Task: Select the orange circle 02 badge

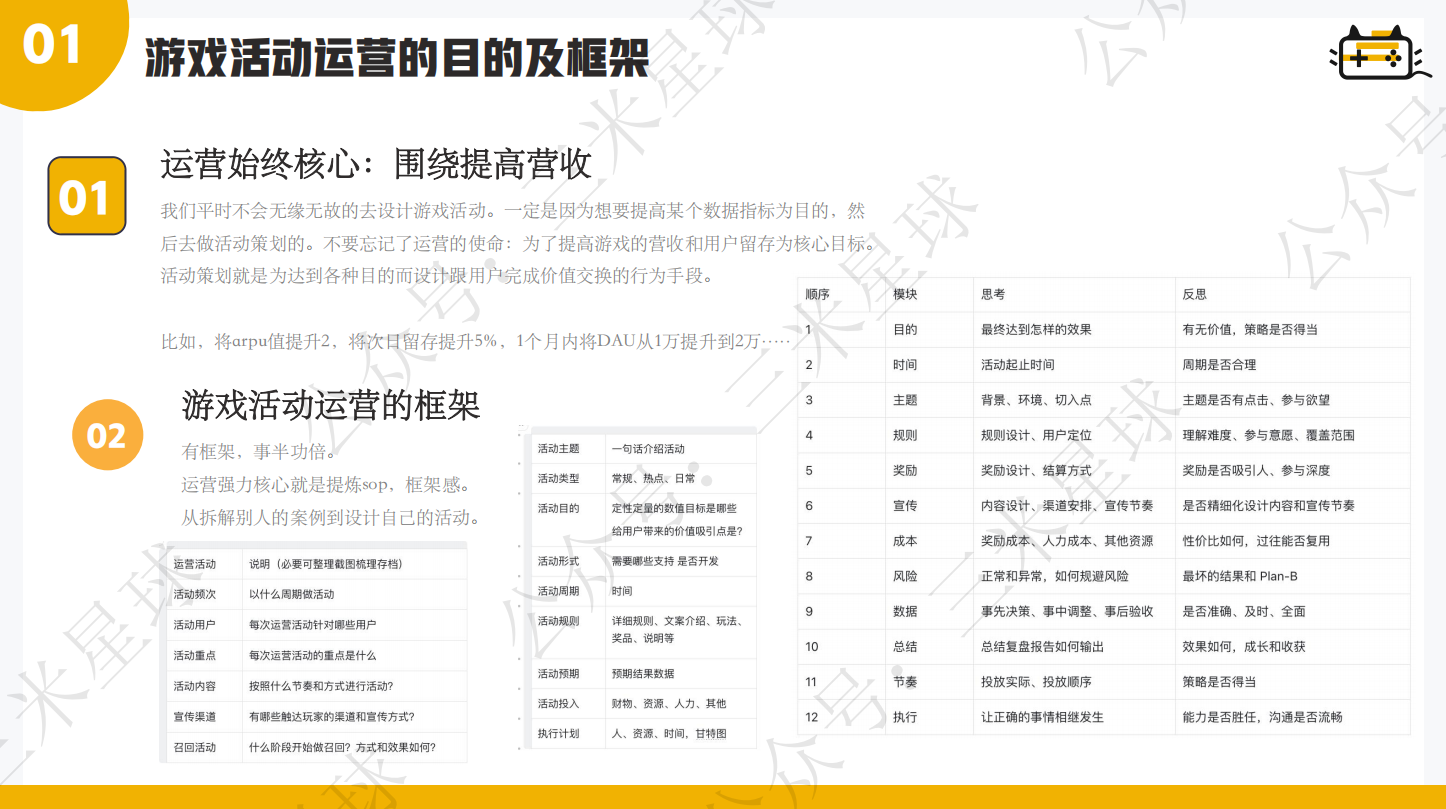Action: [x=107, y=436]
